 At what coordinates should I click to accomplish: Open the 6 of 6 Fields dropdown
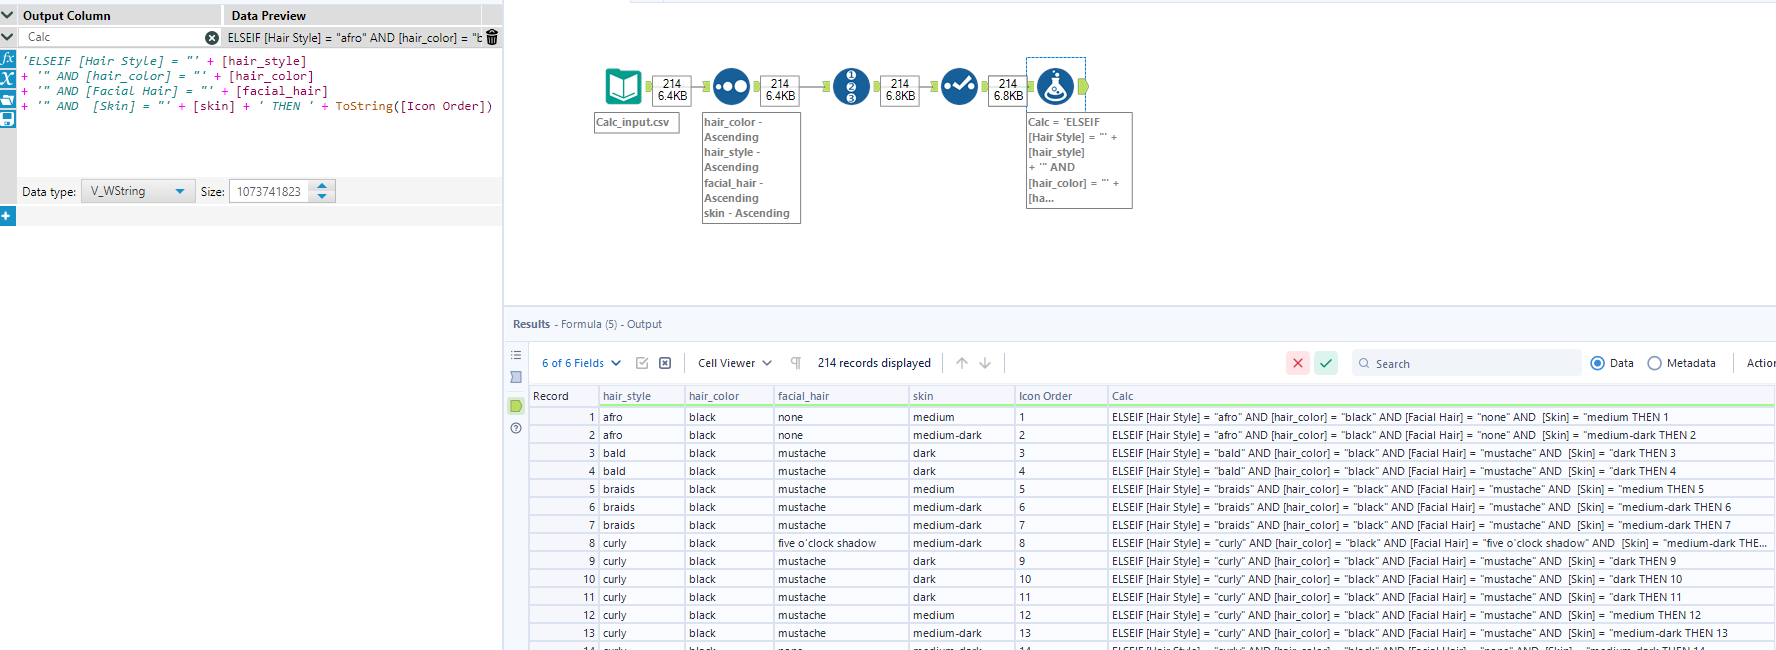581,363
